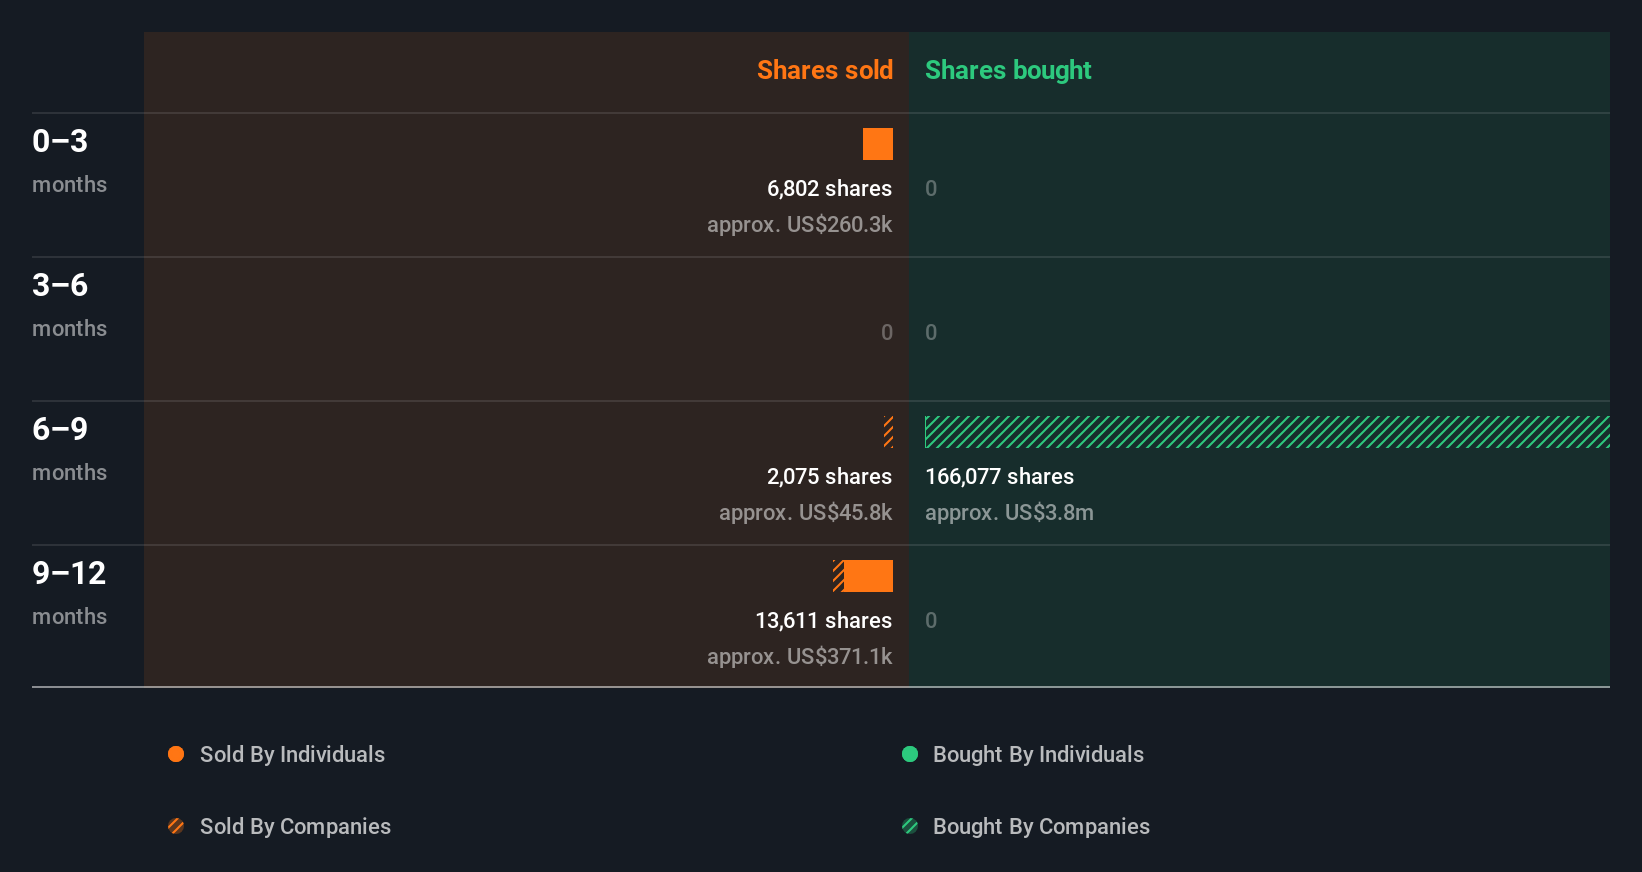Click the 6–9 months row label
Screen dimensions: 1642x872
tap(69, 449)
